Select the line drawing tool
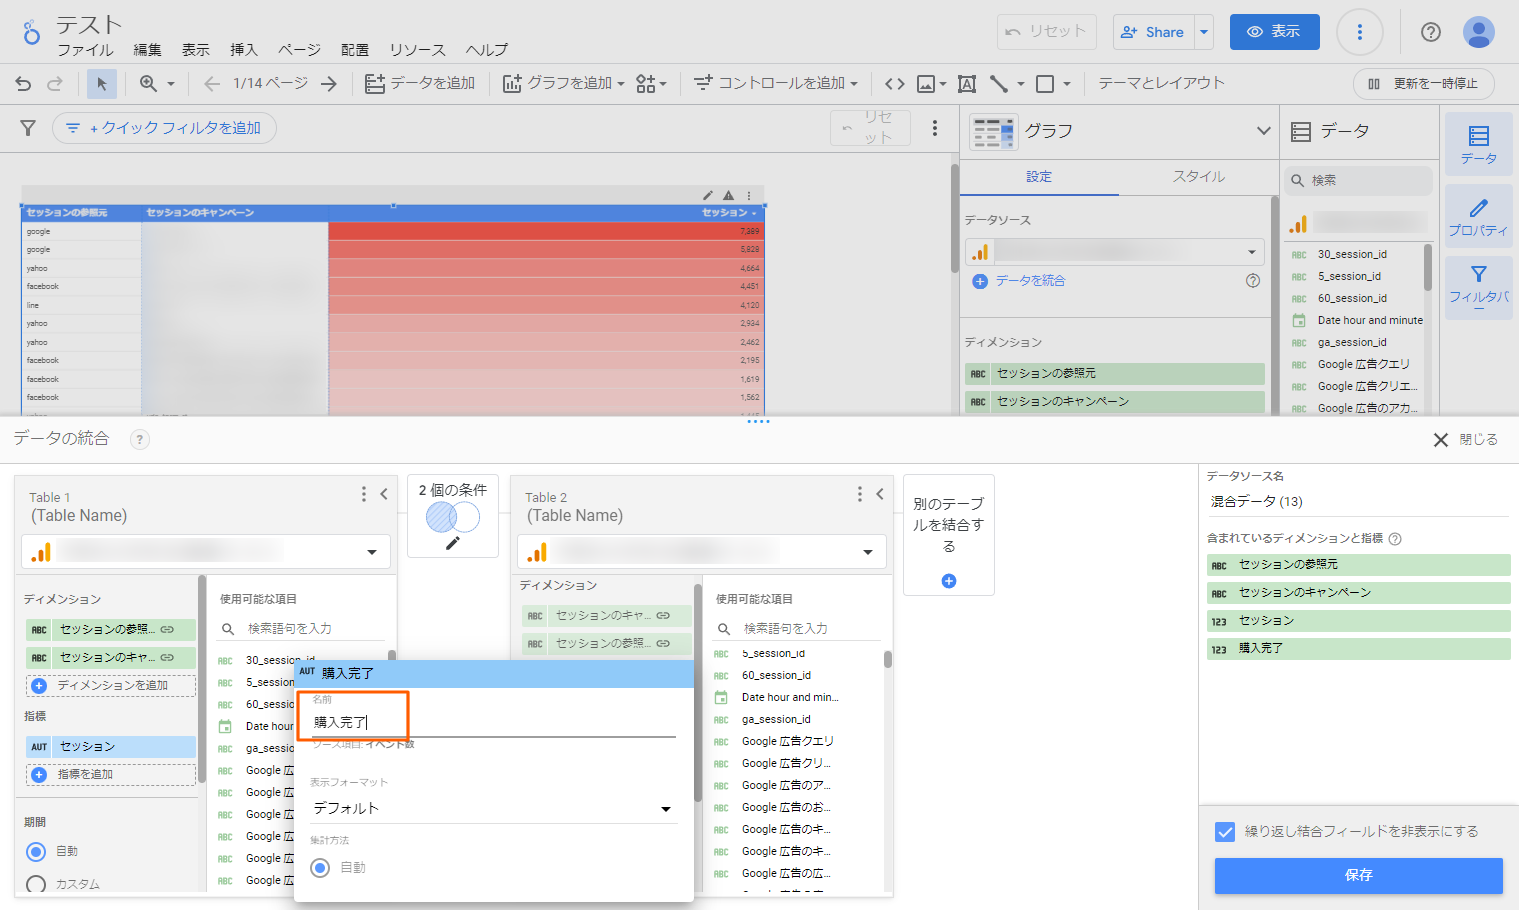Screen dimensions: 1519x910 [999, 84]
